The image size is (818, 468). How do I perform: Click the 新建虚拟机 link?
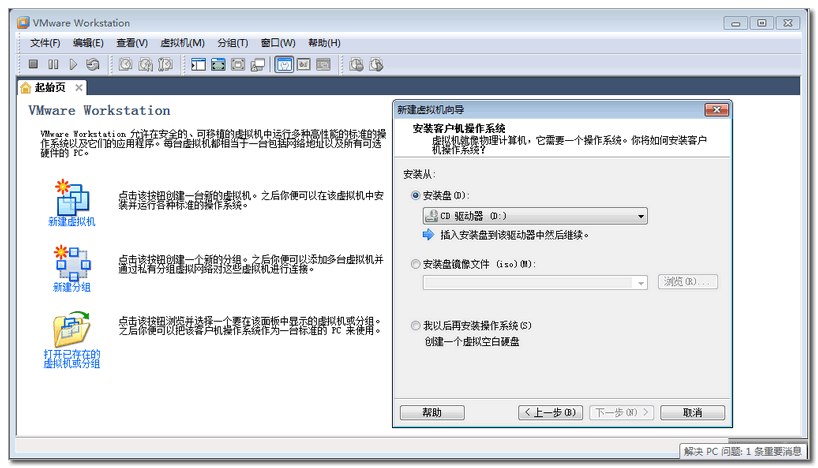[x=72, y=222]
